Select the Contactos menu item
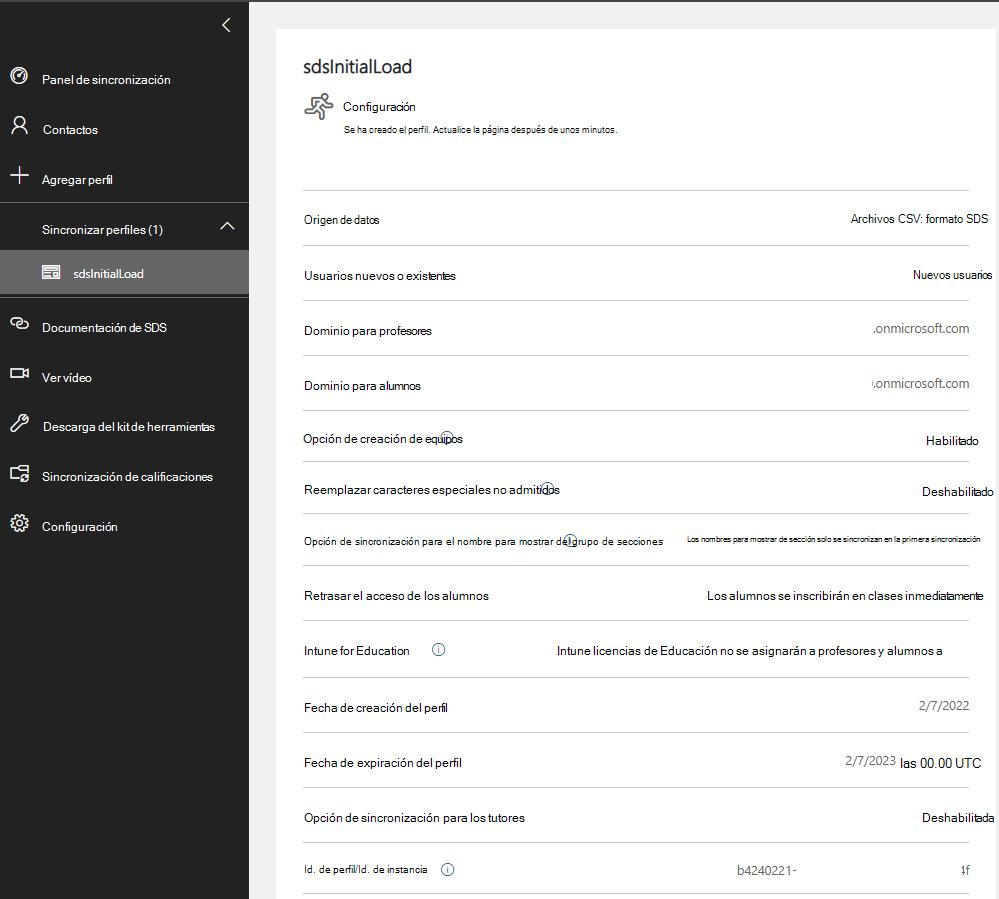Screen dimensions: 999x899 (70, 130)
